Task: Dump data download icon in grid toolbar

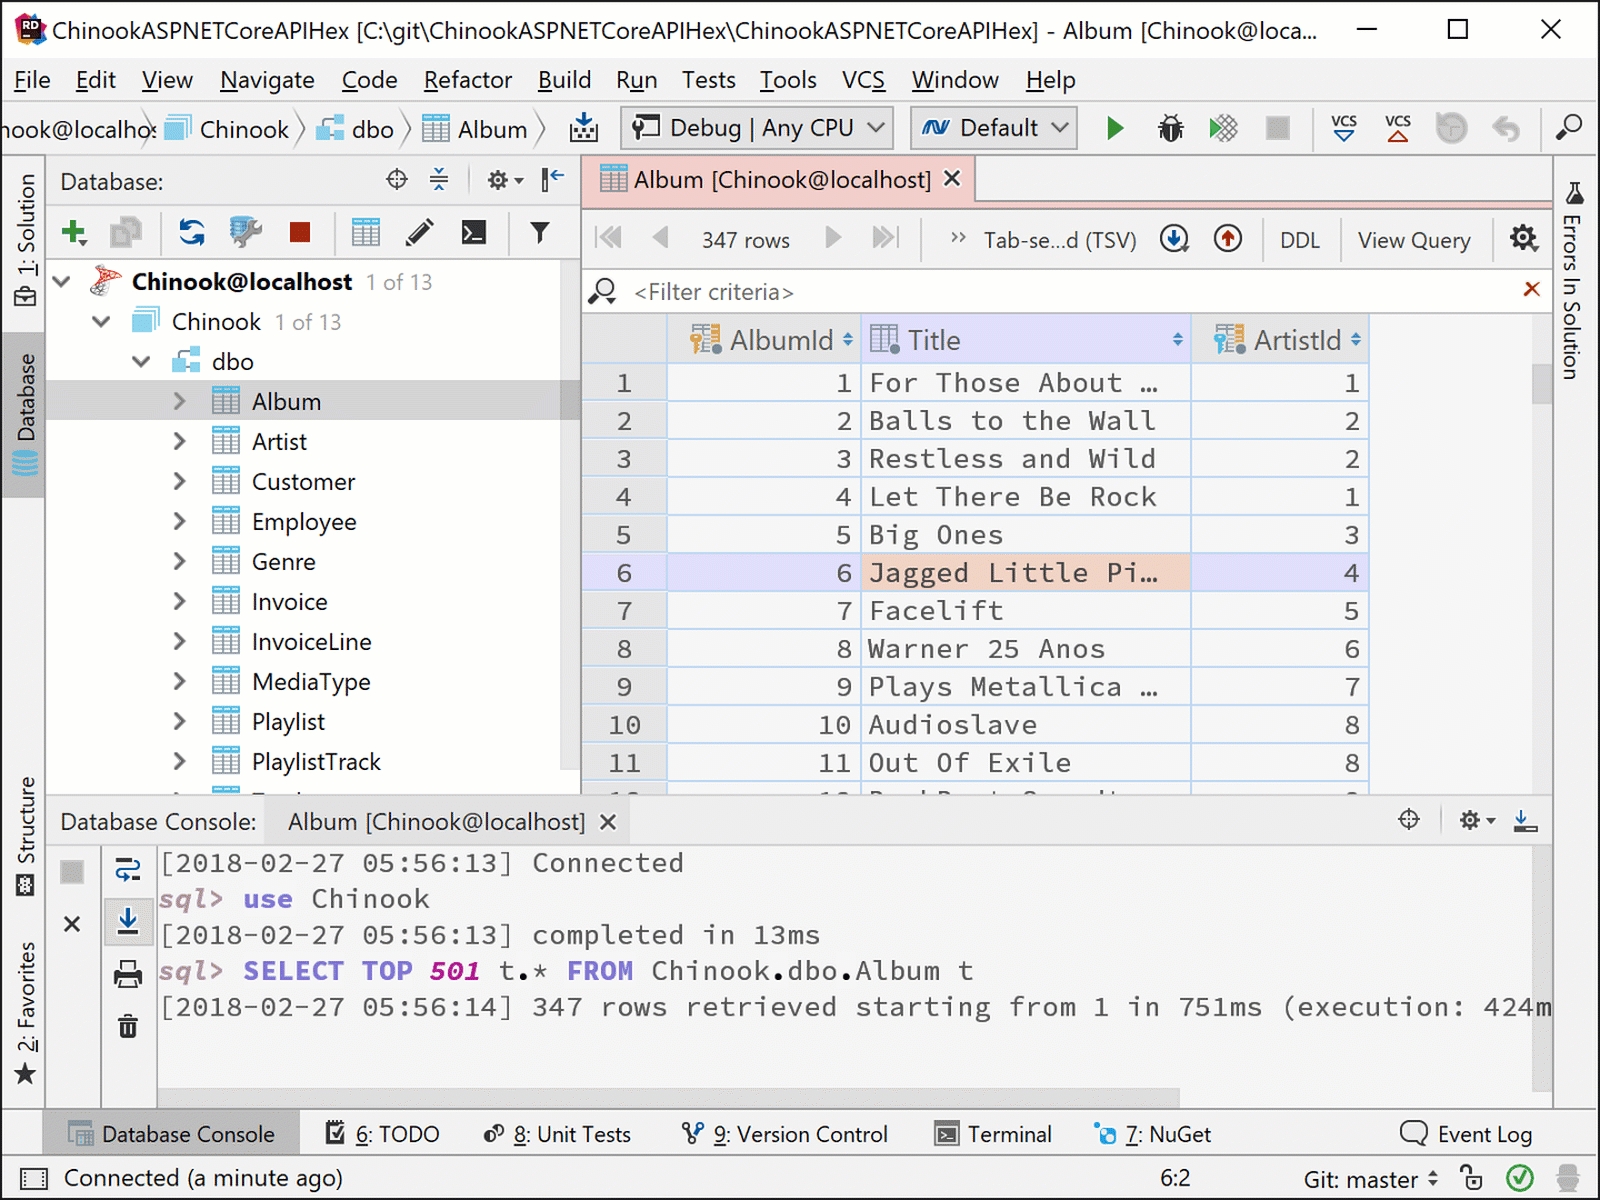Action: click(x=1174, y=238)
